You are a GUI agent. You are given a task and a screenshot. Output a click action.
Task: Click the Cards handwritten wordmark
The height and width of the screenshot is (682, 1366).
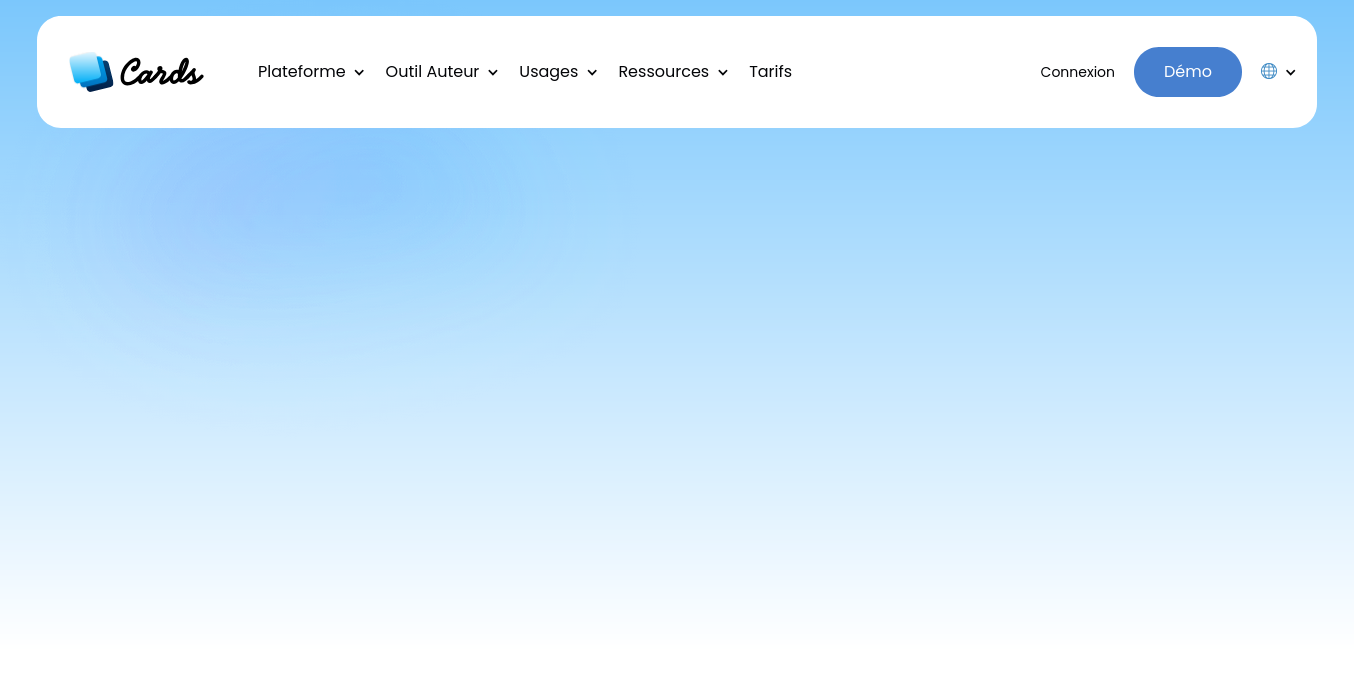click(161, 72)
